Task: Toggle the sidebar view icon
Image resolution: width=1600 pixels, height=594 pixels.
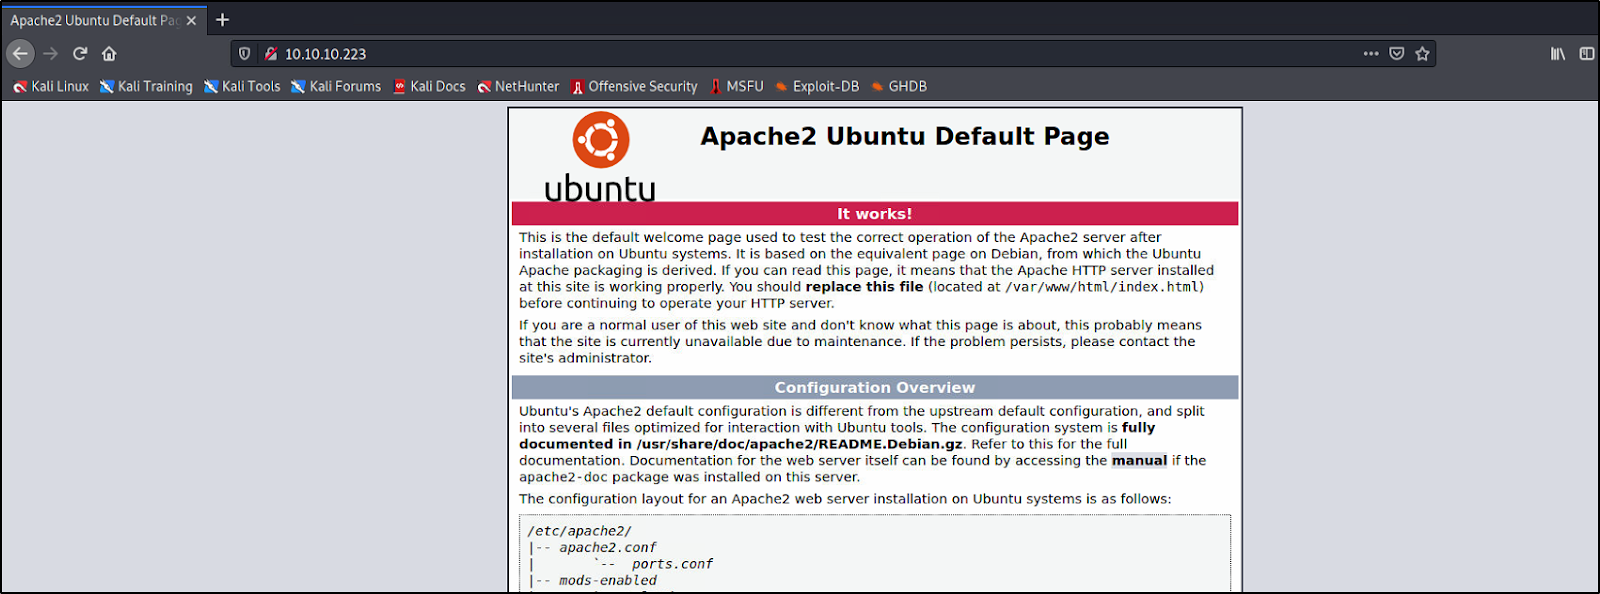Action: [1587, 53]
